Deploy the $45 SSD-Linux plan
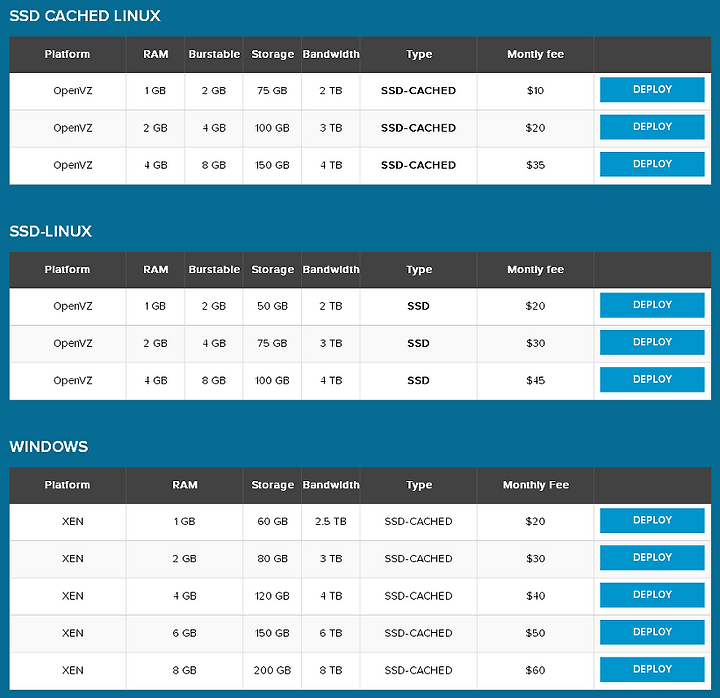The image size is (720, 698). click(652, 379)
